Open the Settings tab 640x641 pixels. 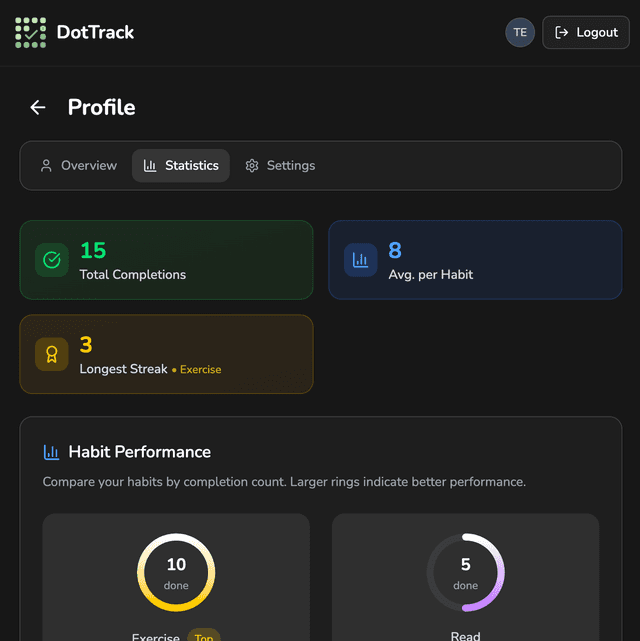pos(280,166)
